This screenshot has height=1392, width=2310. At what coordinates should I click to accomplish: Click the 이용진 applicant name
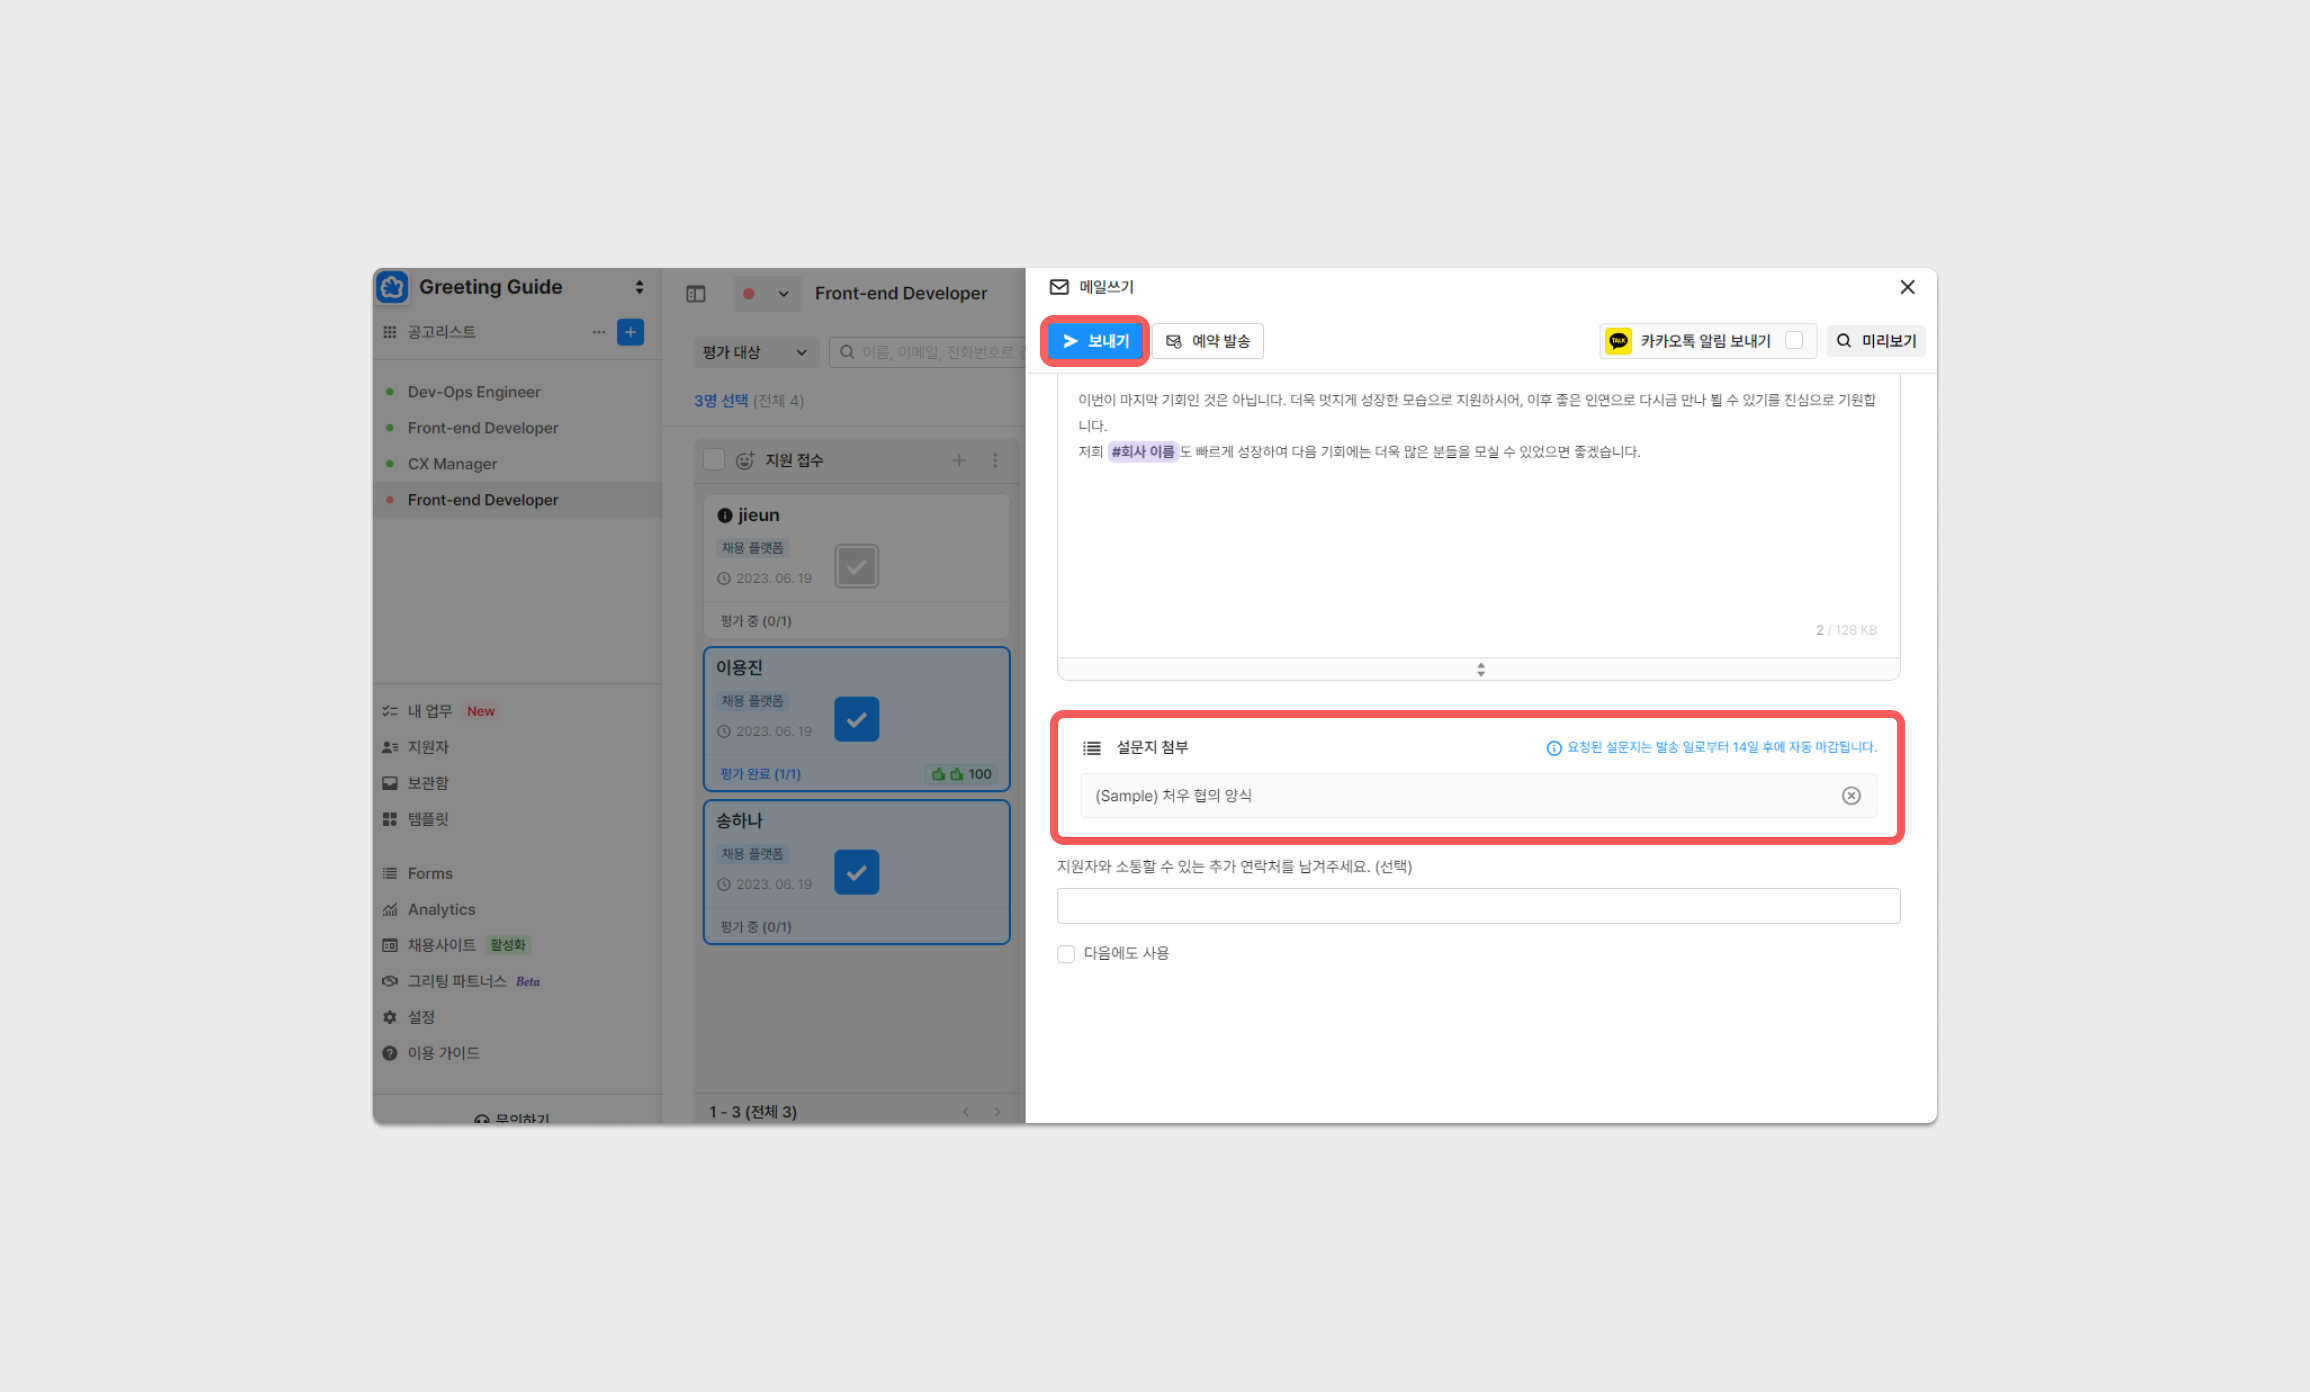[x=739, y=667]
